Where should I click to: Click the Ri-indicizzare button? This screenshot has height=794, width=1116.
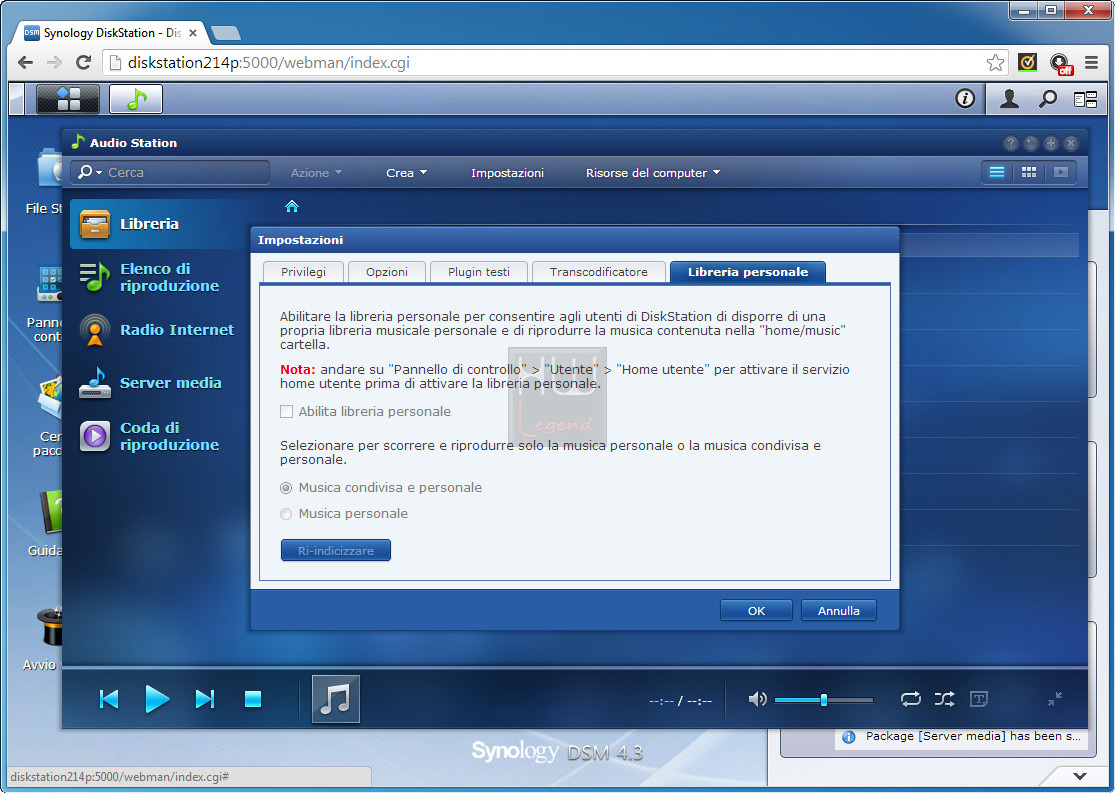point(336,551)
